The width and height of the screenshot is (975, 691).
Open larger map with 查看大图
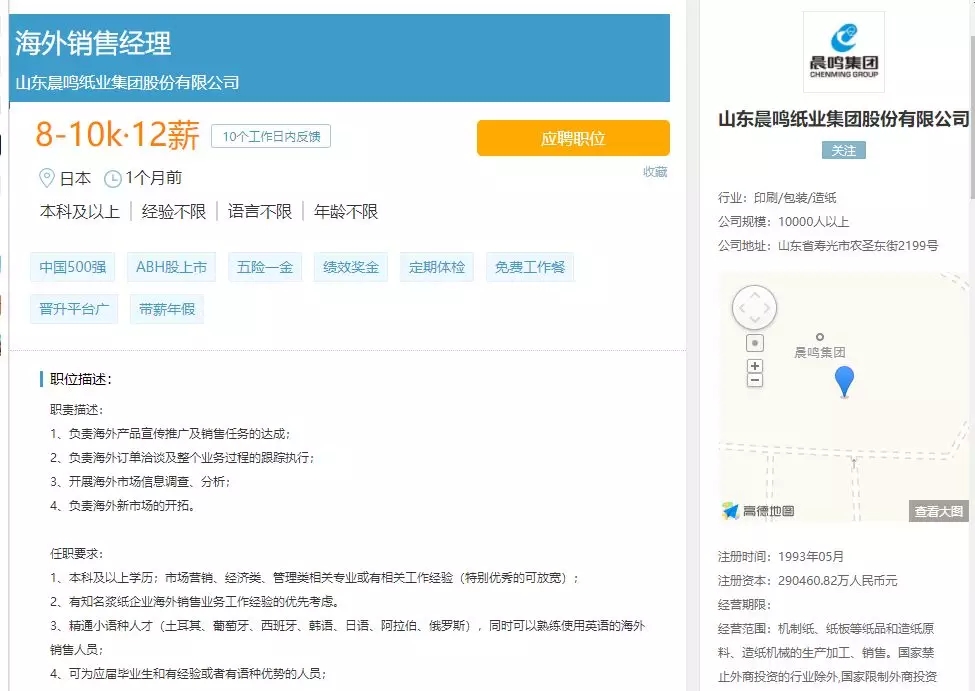click(x=938, y=511)
